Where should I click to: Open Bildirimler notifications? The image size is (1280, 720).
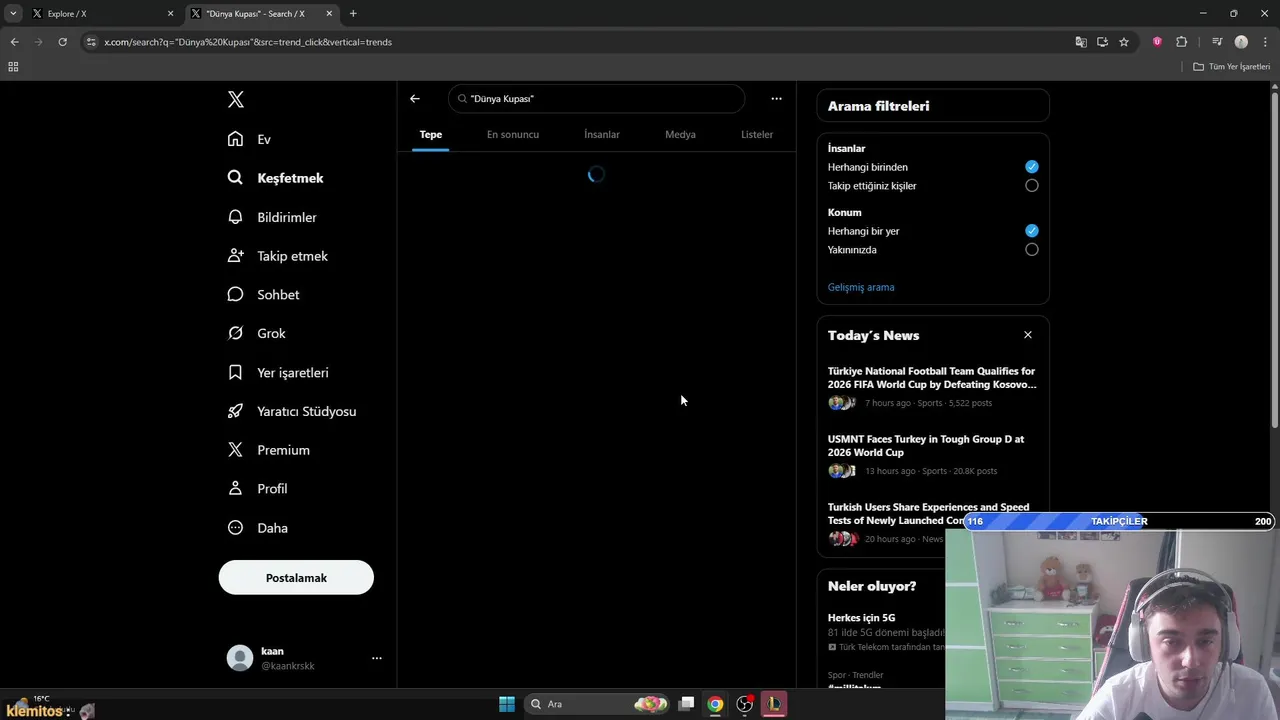pyautogui.click(x=273, y=217)
